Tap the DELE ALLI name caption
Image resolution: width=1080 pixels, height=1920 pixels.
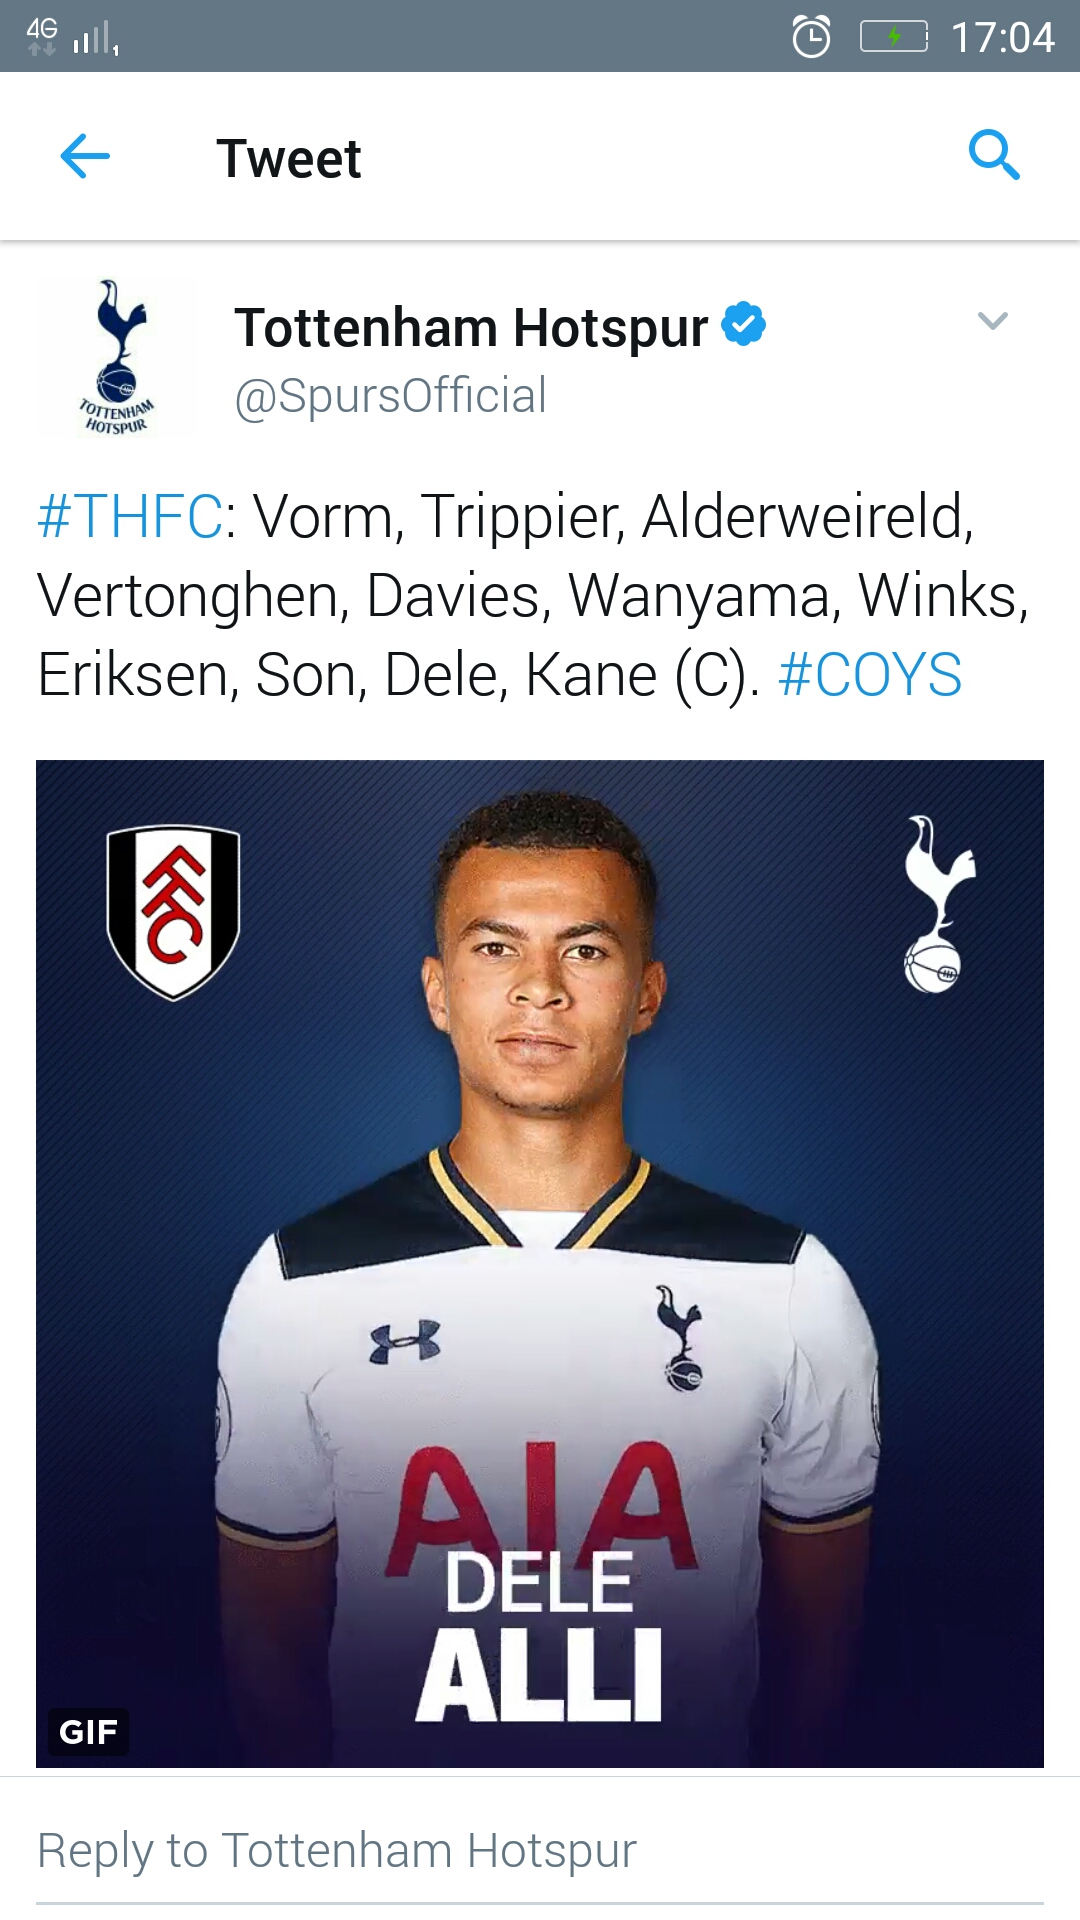pos(539,1637)
